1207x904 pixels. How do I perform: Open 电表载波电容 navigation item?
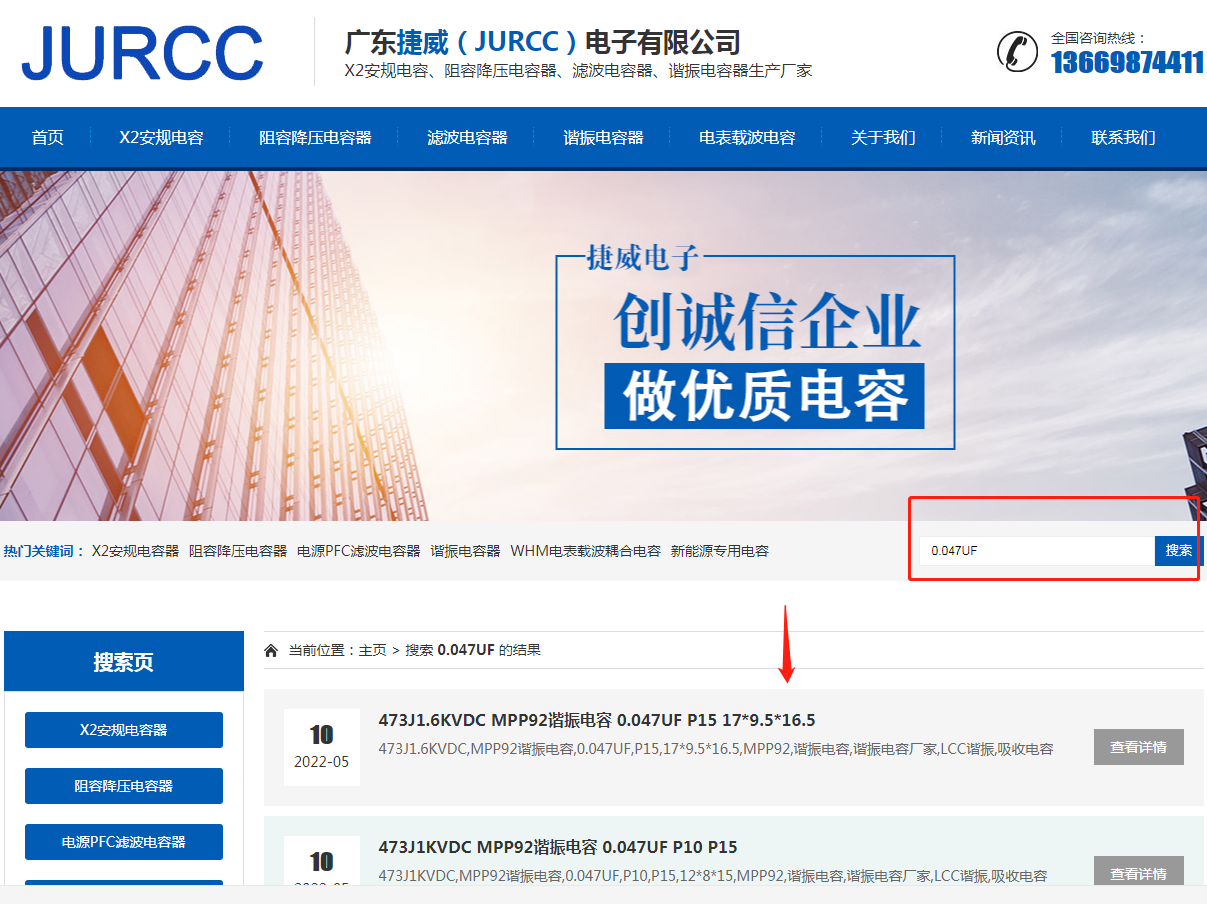747,138
